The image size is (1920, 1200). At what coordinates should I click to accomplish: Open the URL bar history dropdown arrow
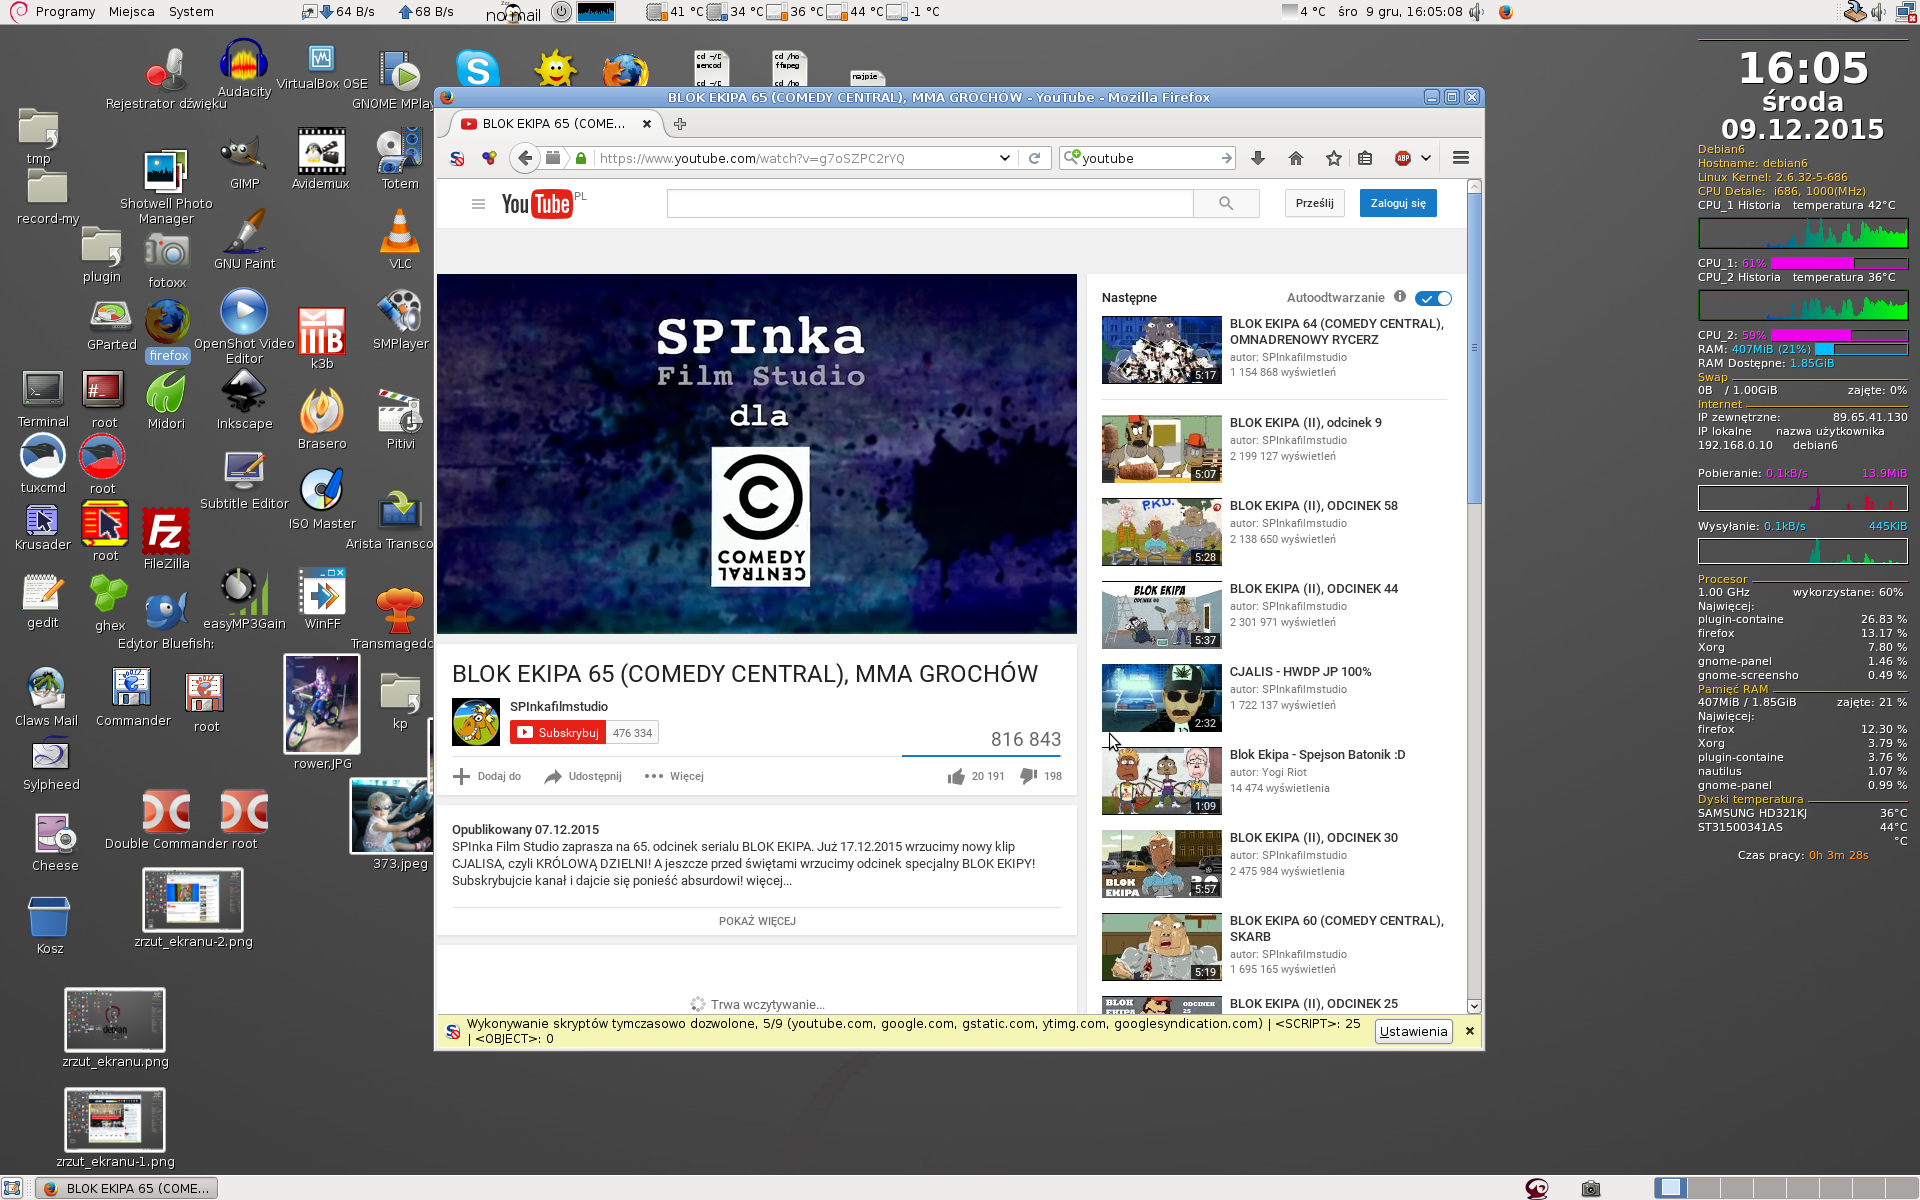click(1004, 158)
